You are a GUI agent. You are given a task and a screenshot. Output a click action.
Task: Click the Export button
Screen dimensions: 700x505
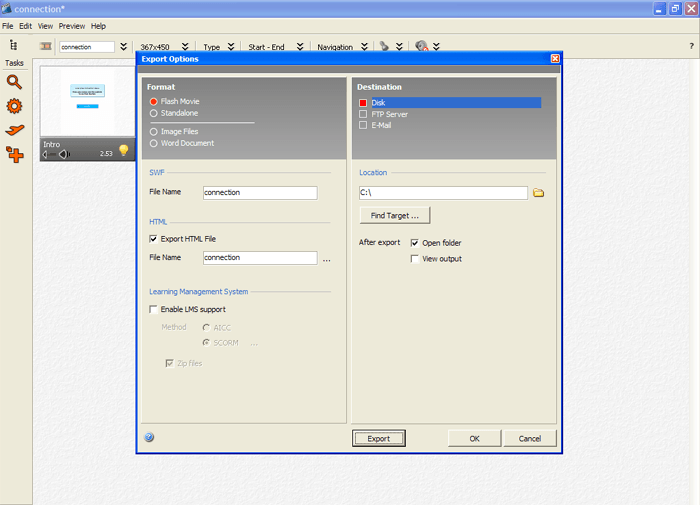point(379,438)
